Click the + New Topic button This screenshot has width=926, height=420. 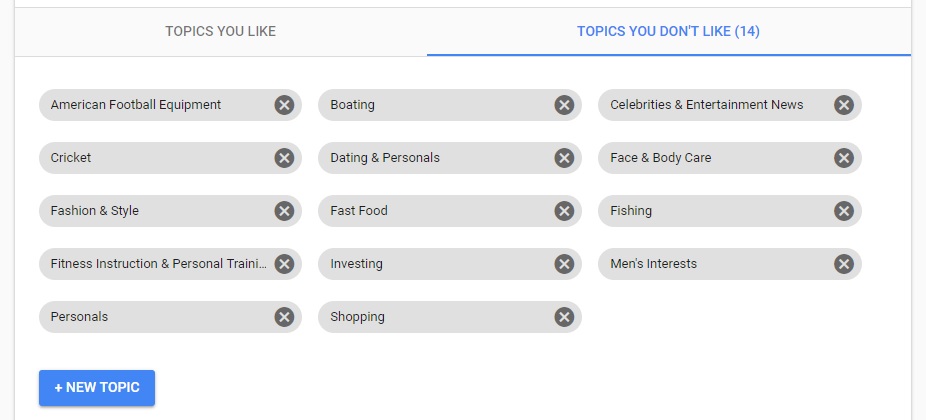(x=97, y=388)
